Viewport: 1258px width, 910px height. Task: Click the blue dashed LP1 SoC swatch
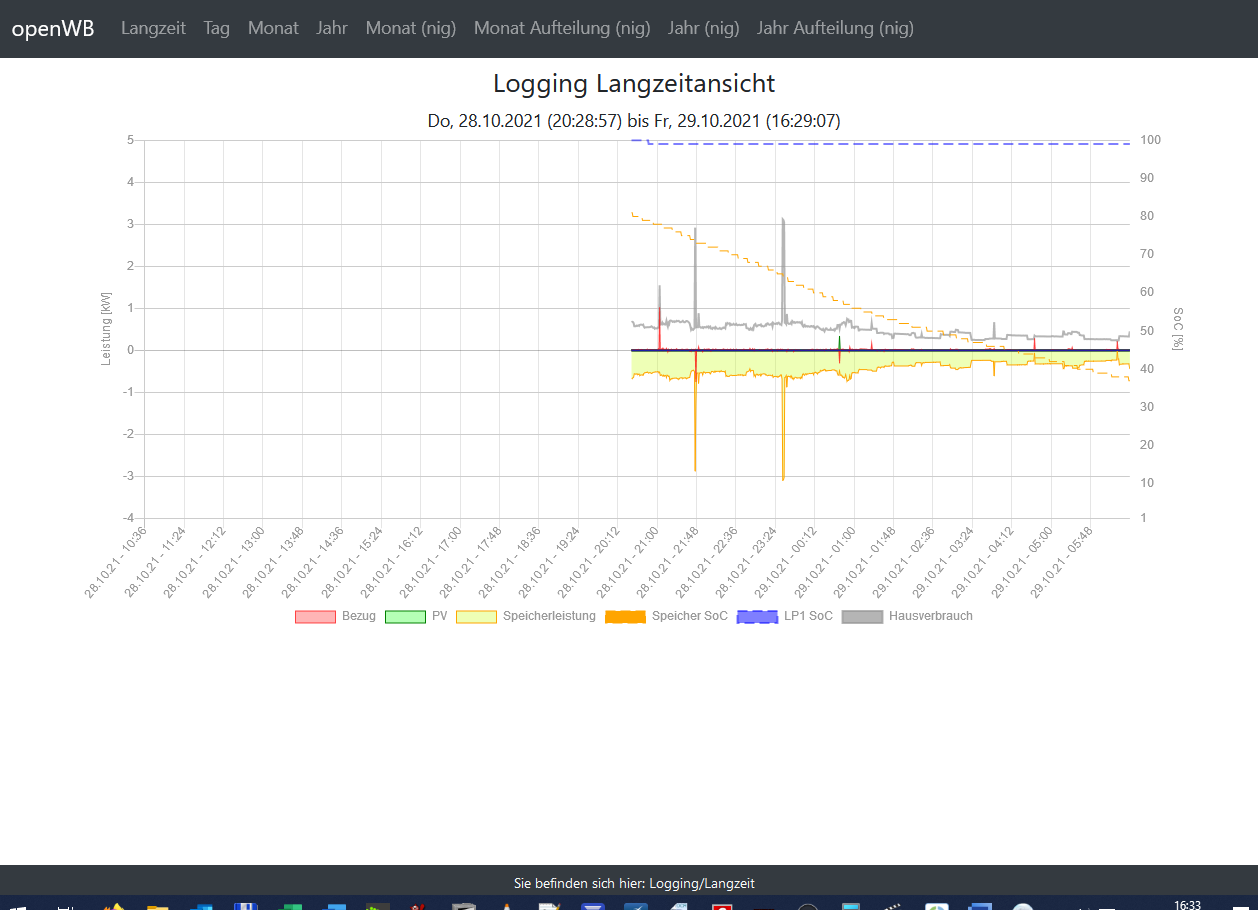pos(757,616)
